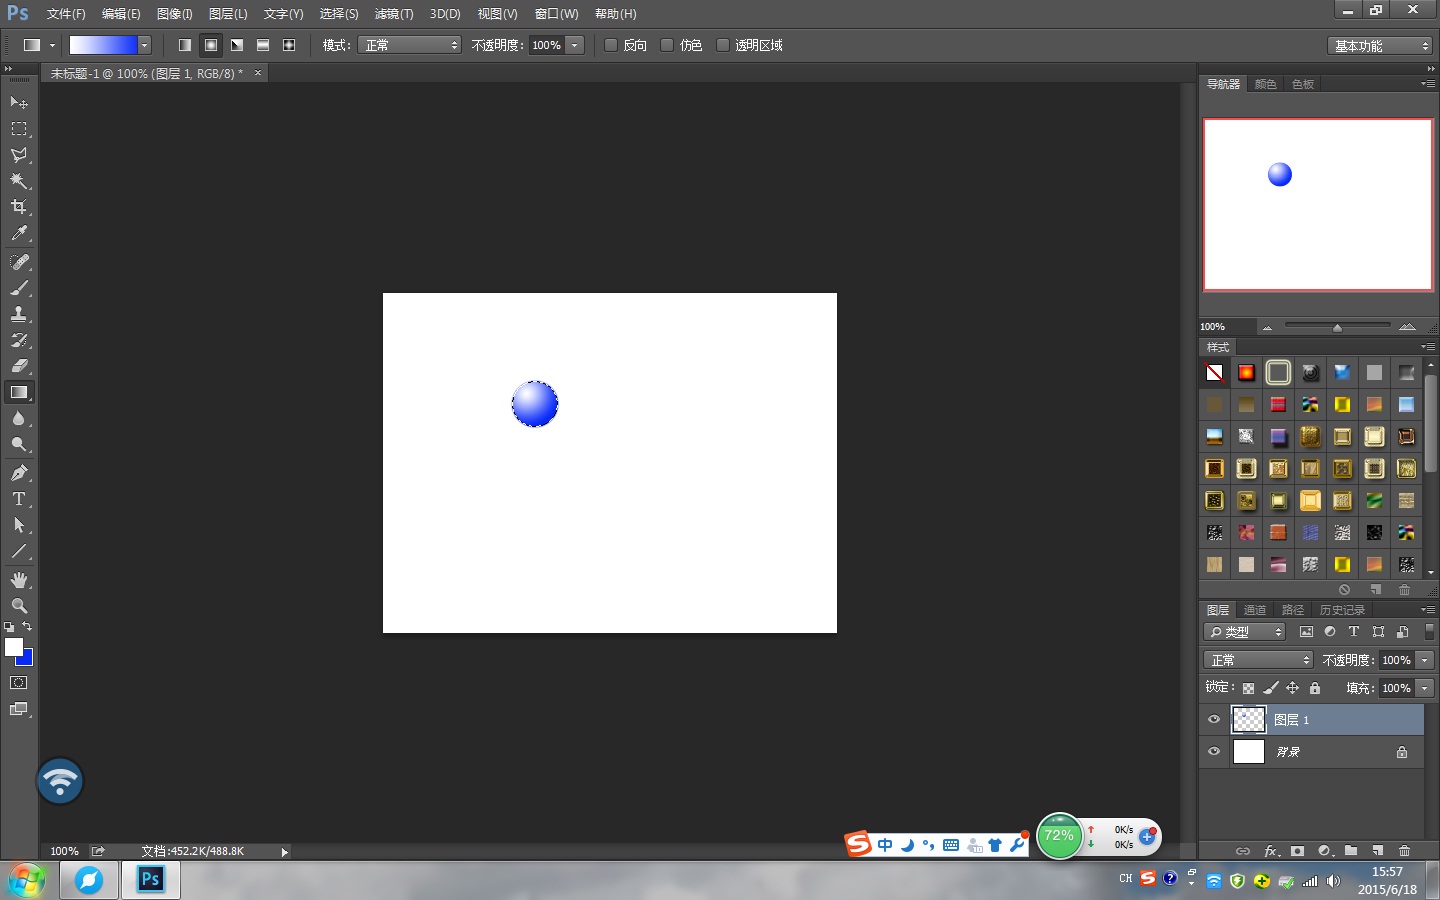
Task: Toggle the 透明区域 (Transparency) checkbox
Action: click(723, 45)
